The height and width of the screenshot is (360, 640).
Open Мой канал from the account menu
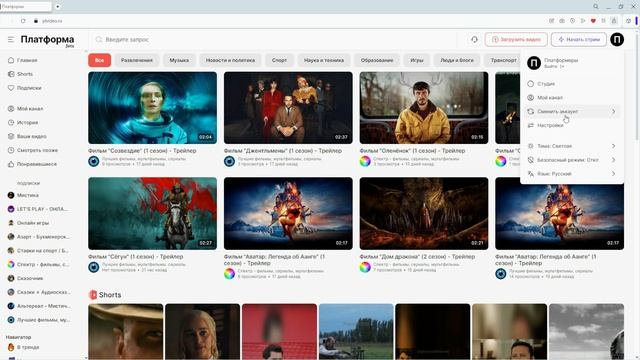pos(572,98)
